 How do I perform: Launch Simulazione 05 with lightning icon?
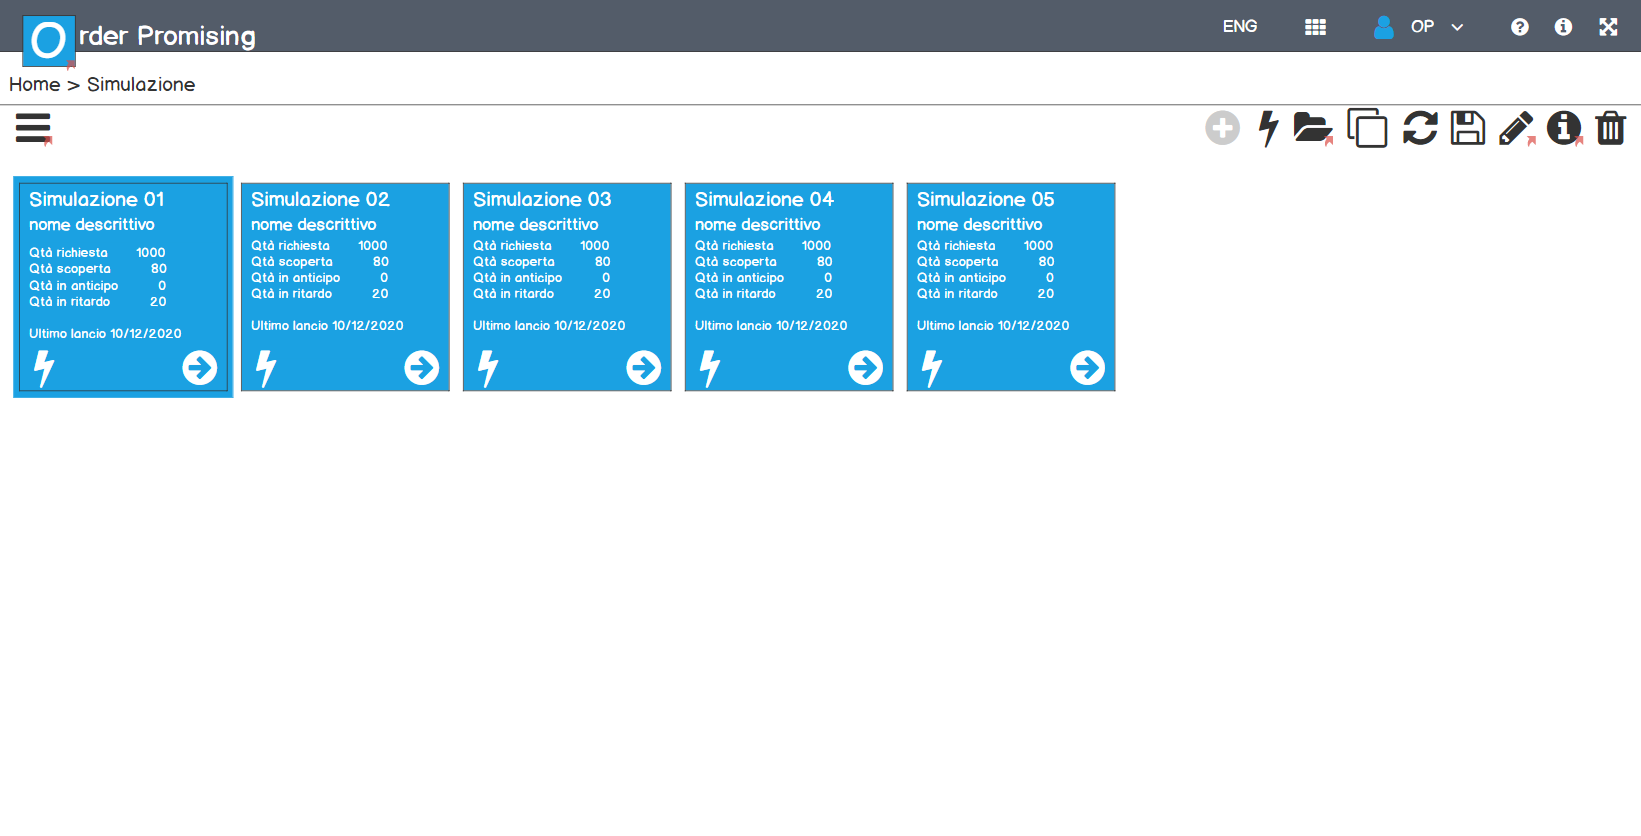pyautogui.click(x=932, y=368)
